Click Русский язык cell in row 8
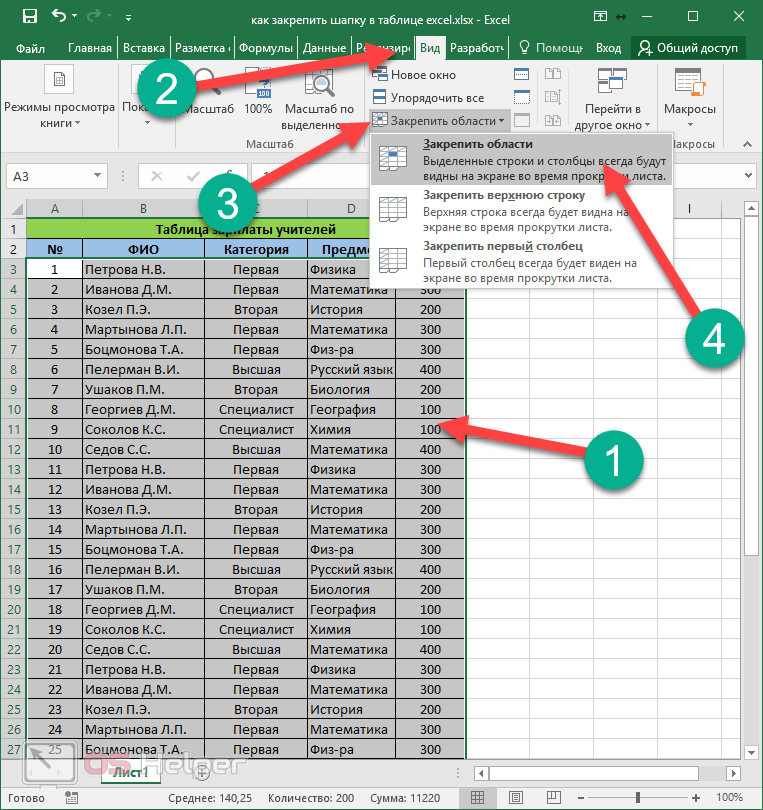763x810 pixels. coord(351,370)
